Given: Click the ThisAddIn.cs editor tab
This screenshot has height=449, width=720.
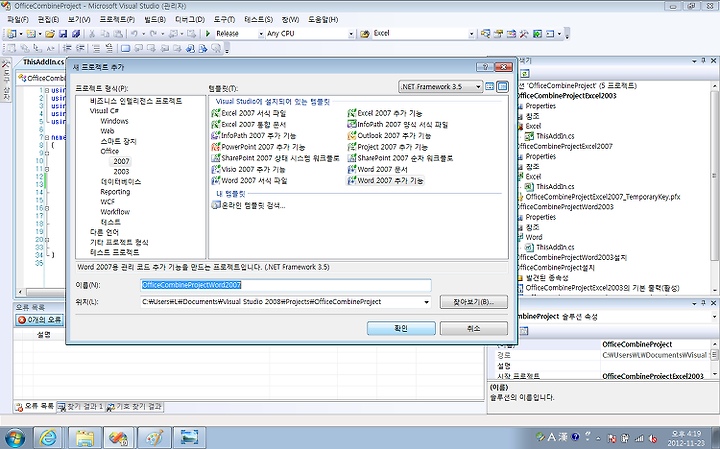Looking at the screenshot, I should pyautogui.click(x=43, y=62).
